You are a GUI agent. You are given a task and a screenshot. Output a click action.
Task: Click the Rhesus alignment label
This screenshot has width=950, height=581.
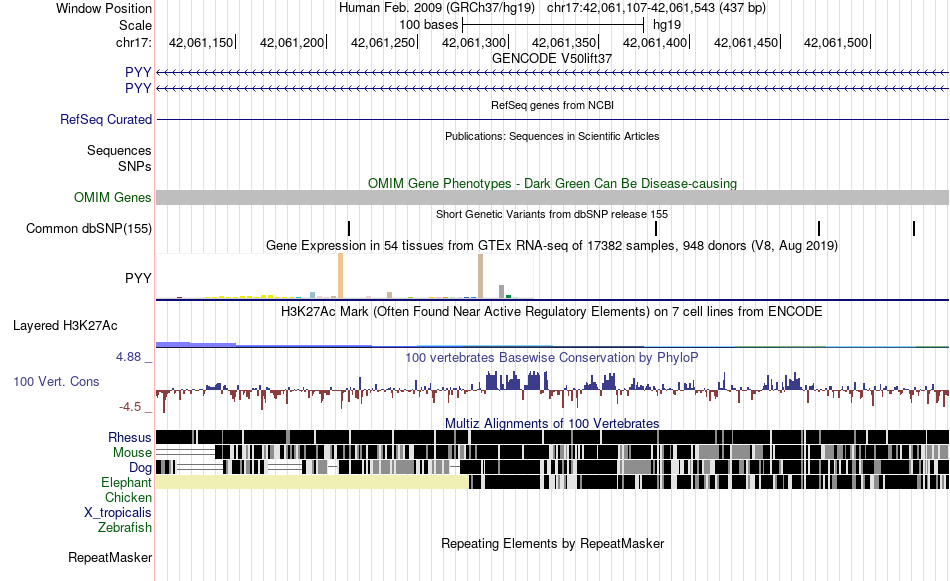(130, 437)
